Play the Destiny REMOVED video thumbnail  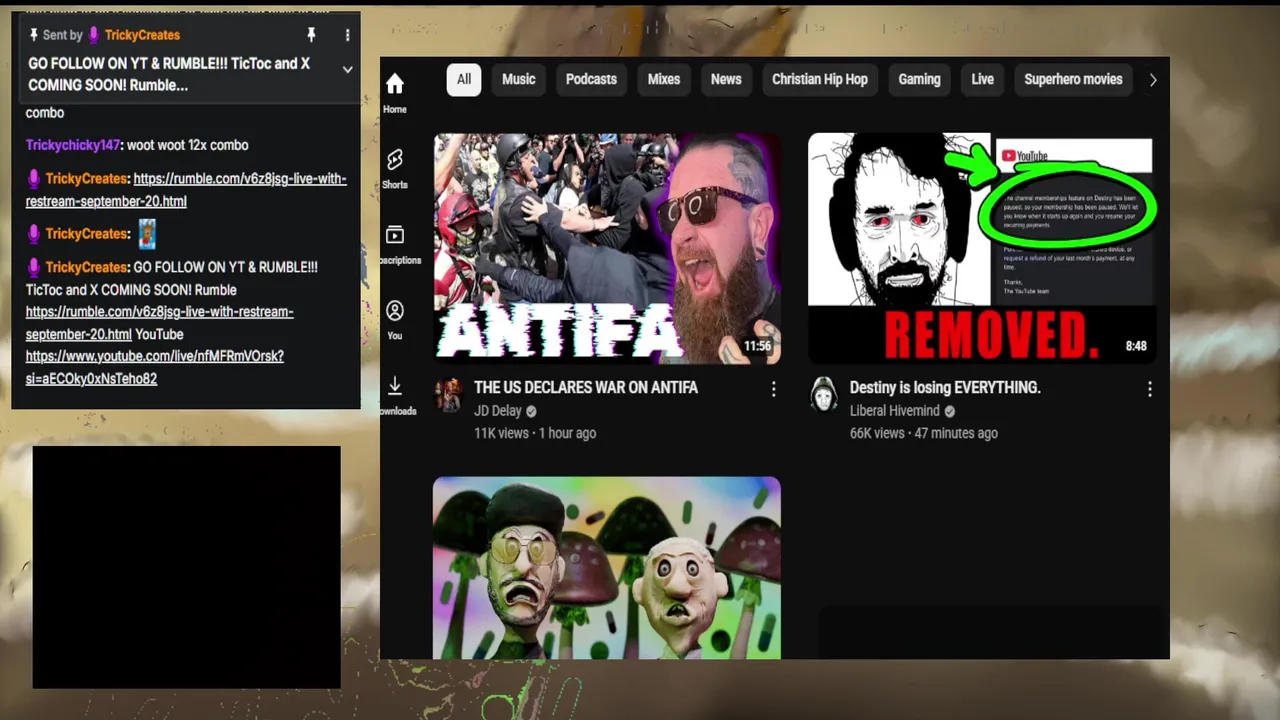982,248
